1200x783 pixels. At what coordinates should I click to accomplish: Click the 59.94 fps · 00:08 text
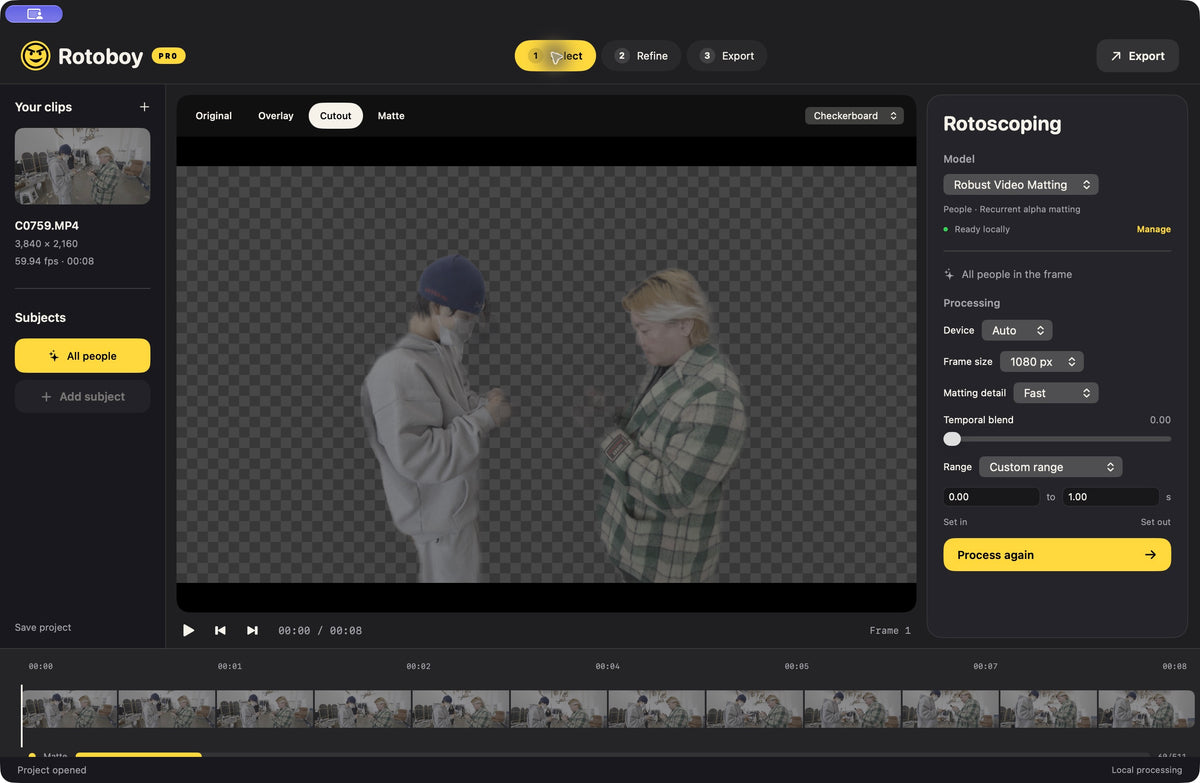tap(55, 262)
